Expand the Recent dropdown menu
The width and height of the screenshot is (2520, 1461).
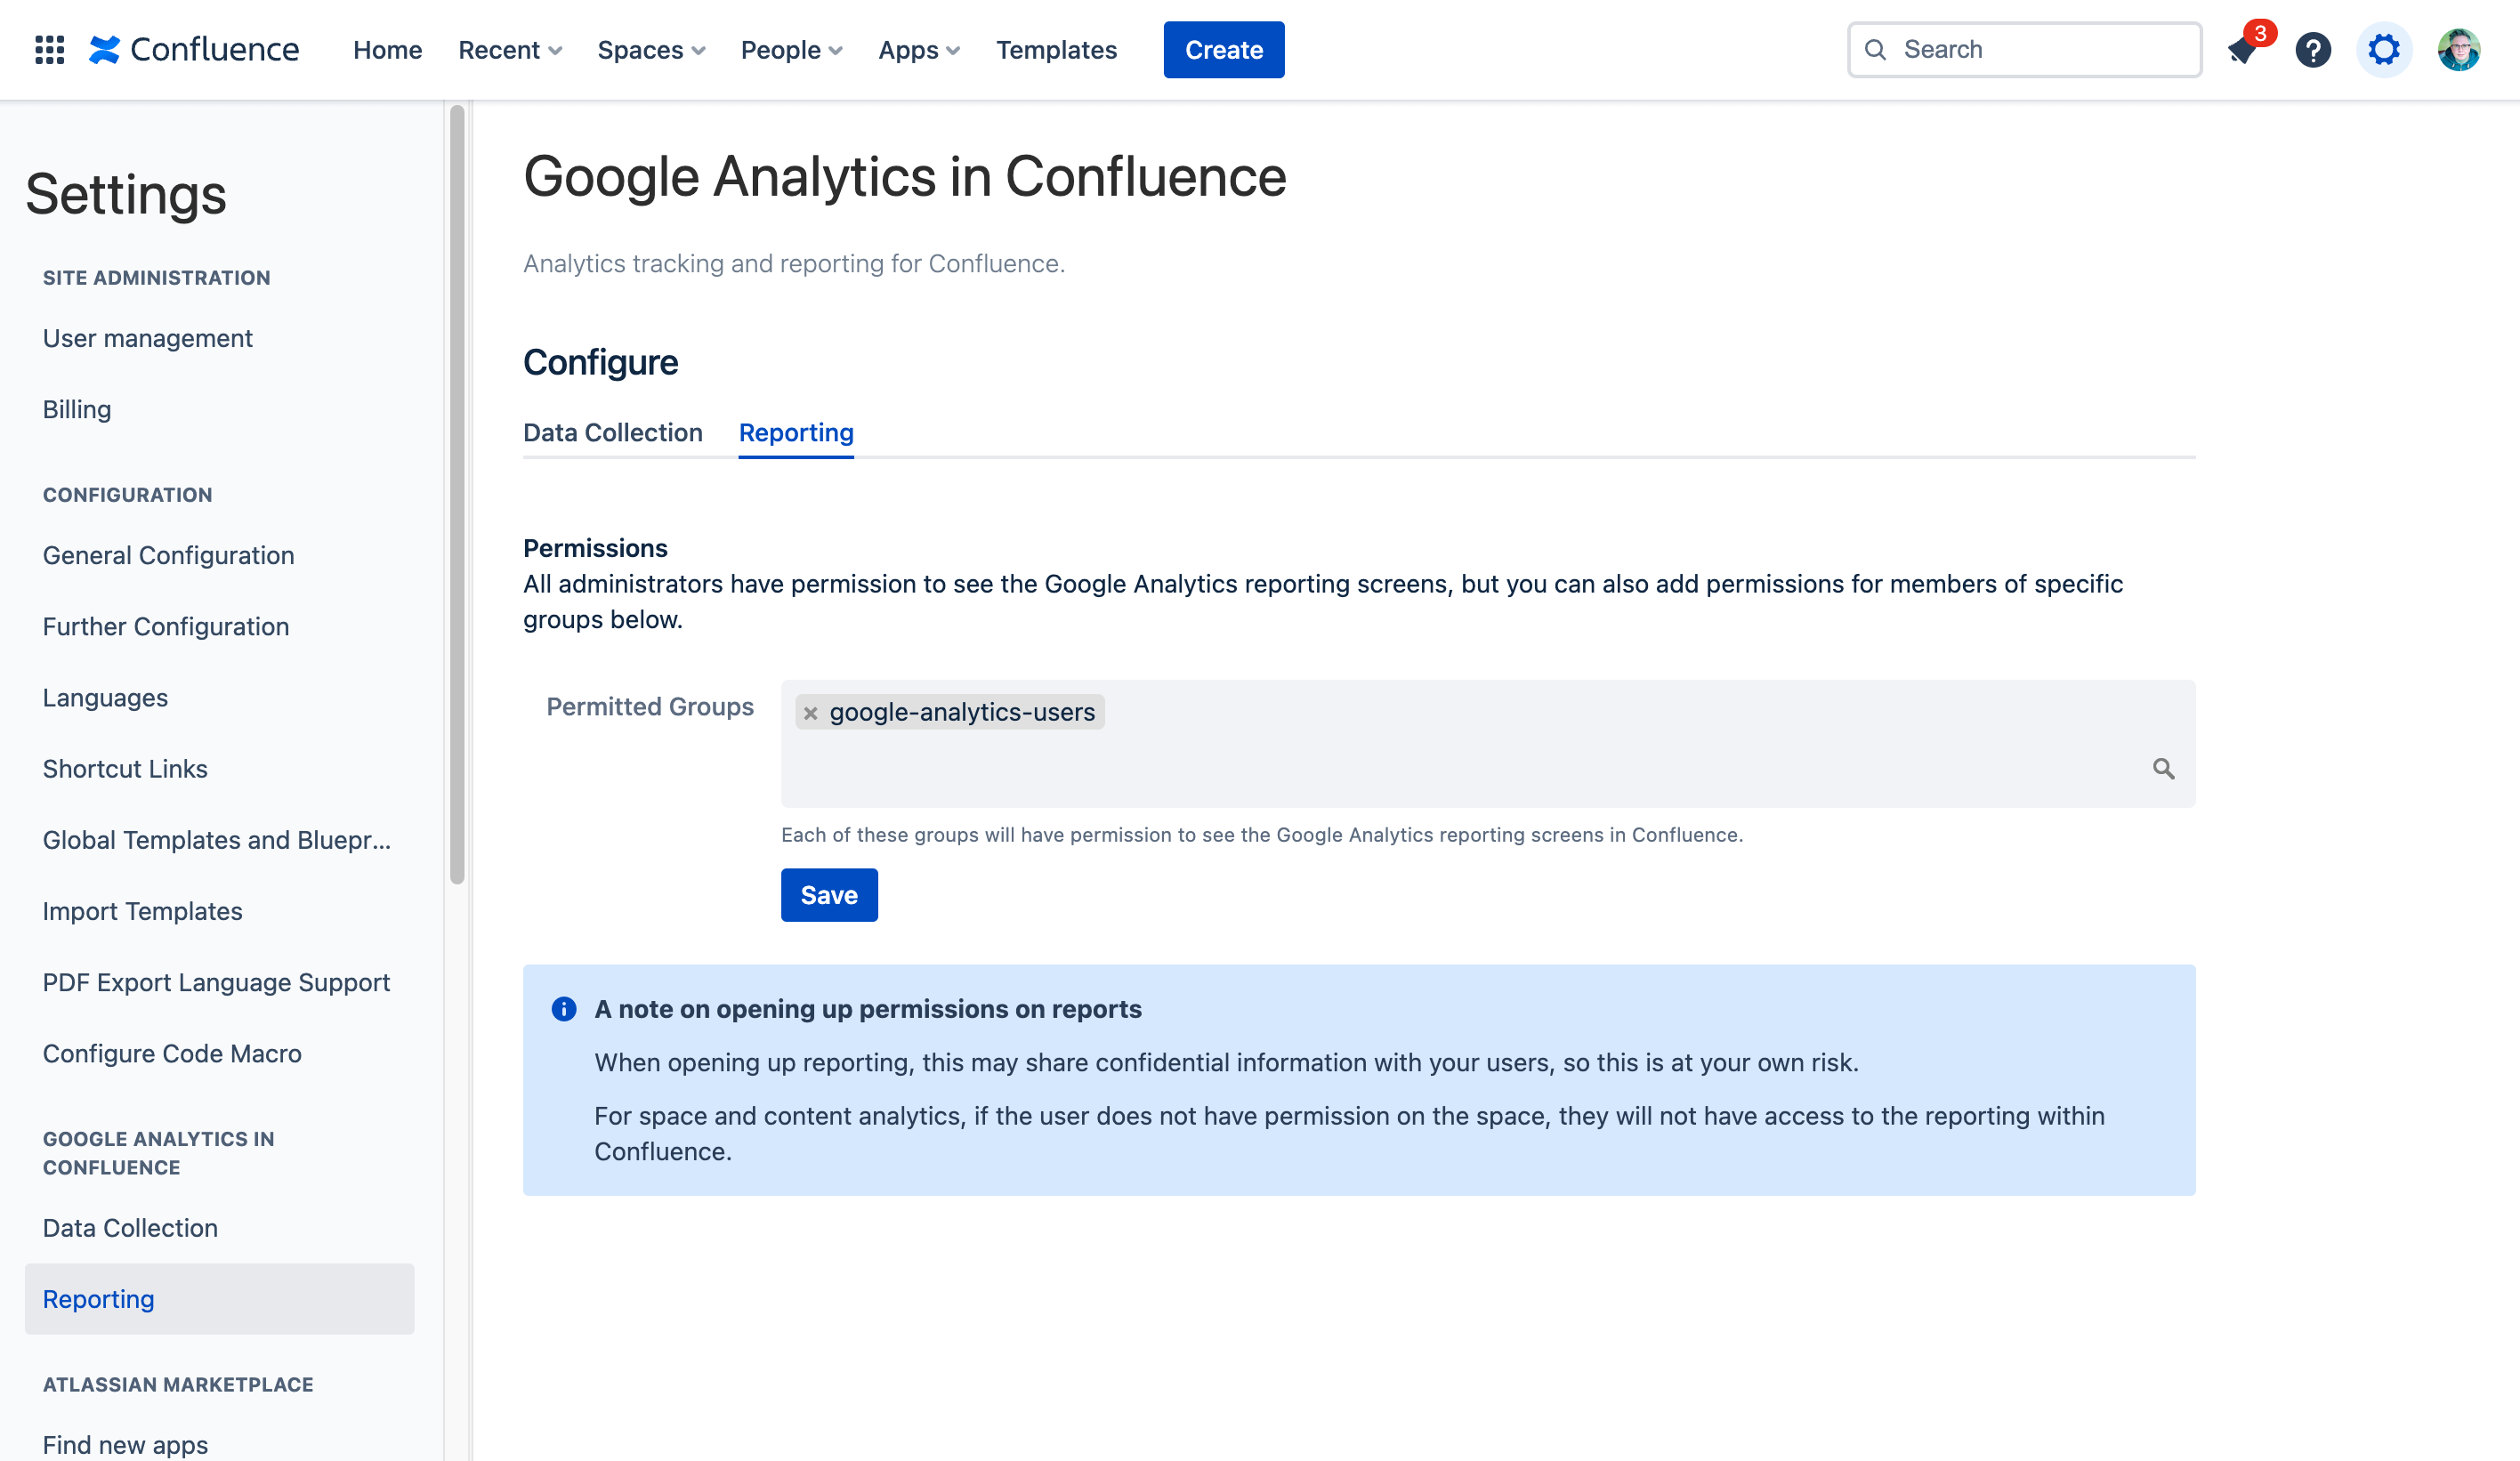(x=510, y=50)
